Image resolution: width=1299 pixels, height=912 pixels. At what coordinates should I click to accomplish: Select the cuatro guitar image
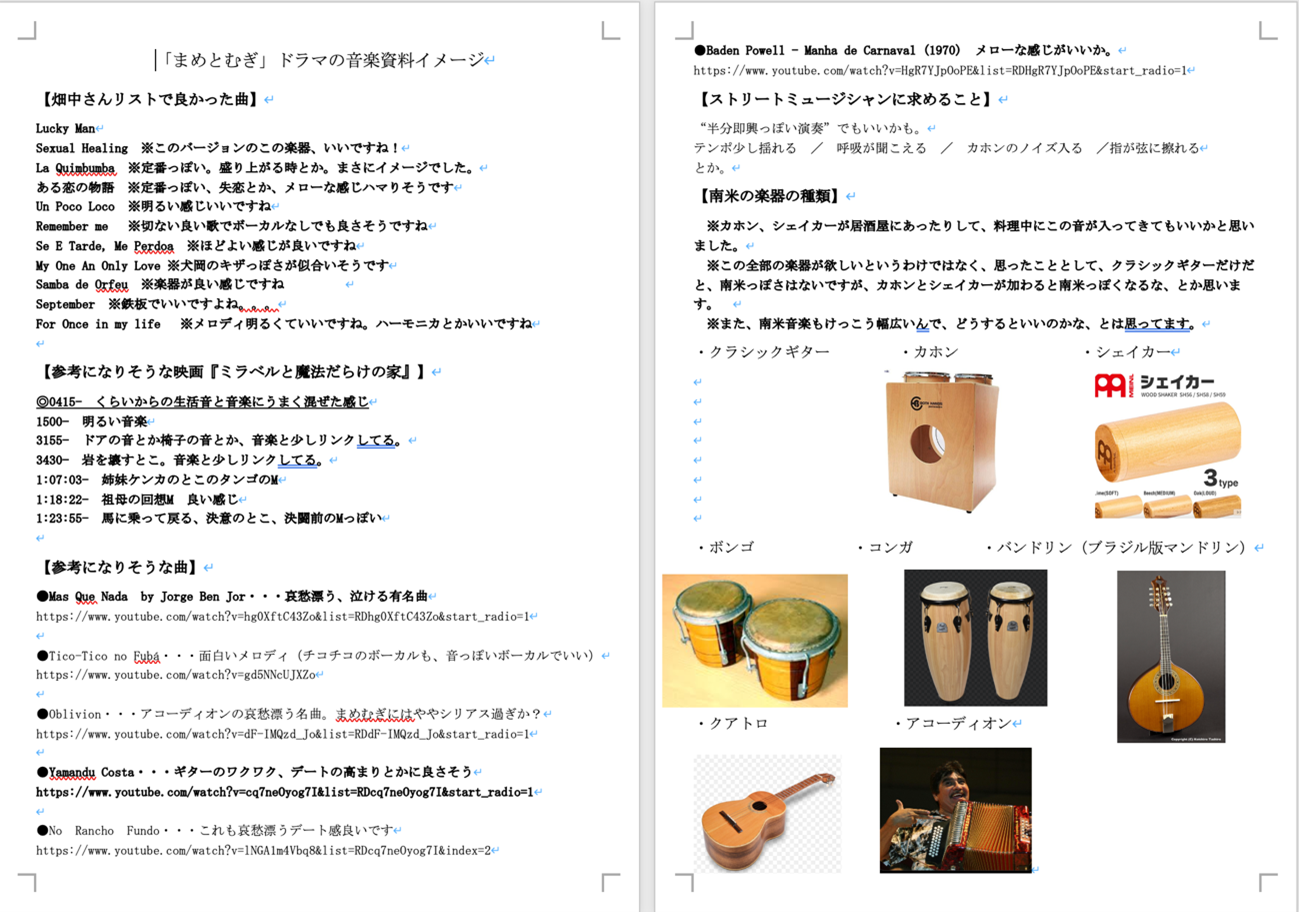tap(767, 813)
